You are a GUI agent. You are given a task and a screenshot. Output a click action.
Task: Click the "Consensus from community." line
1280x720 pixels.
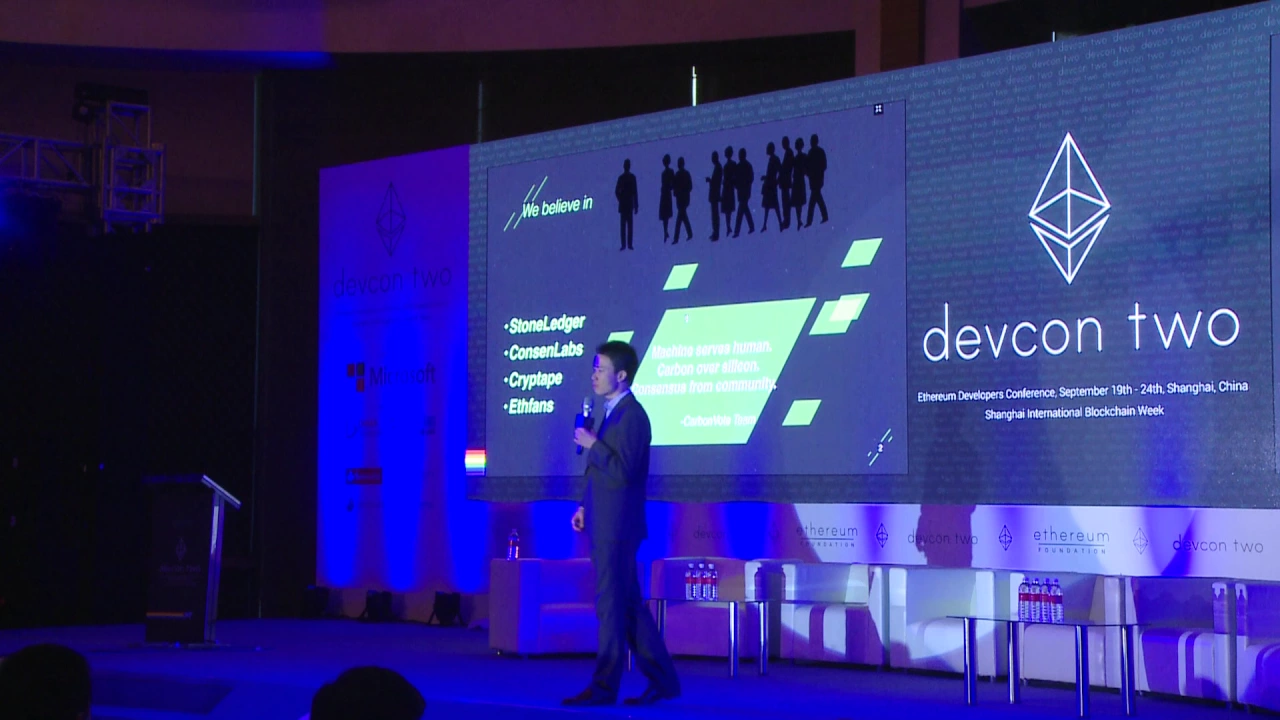[705, 384]
